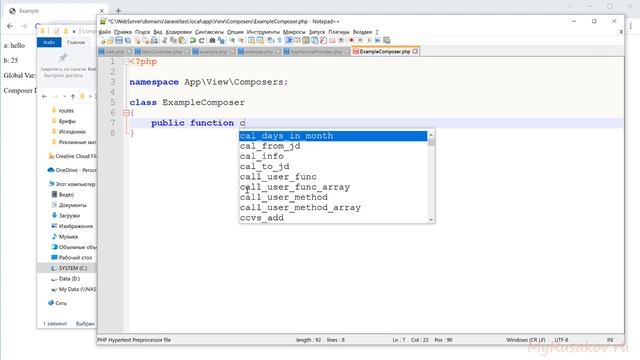640x360 pixels.
Task: Click the Windows (CR LF) status bar field
Action: click(x=525, y=340)
